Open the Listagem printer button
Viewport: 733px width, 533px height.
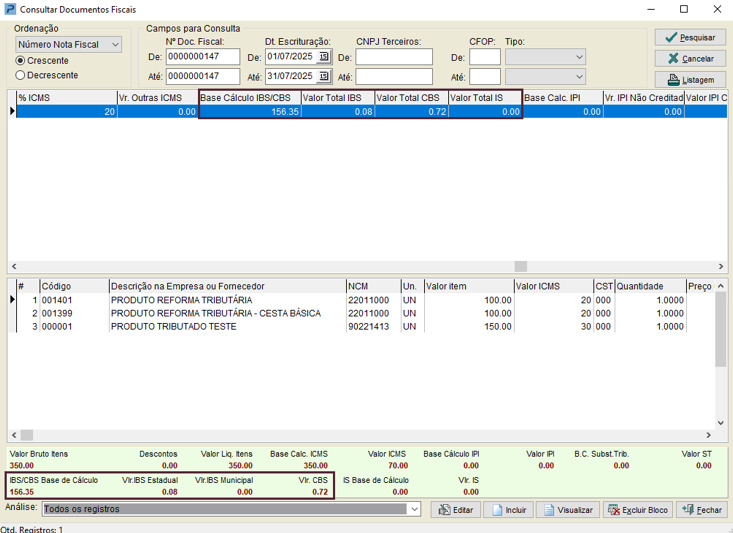click(x=690, y=79)
